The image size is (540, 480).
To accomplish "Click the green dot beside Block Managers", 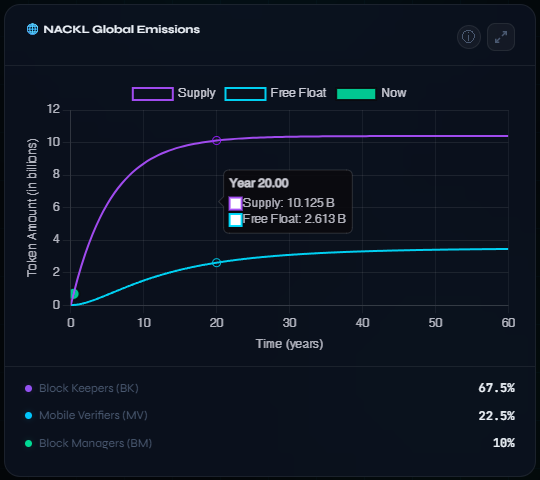I will pos(29,443).
